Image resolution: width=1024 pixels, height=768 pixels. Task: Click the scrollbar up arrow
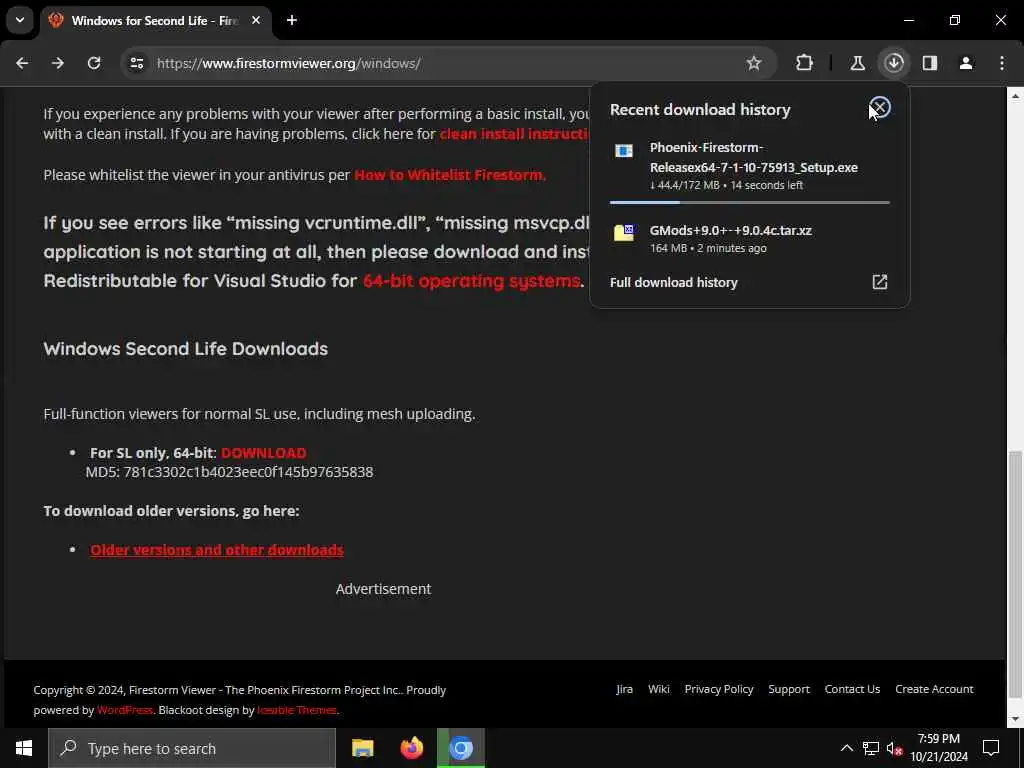[1015, 95]
